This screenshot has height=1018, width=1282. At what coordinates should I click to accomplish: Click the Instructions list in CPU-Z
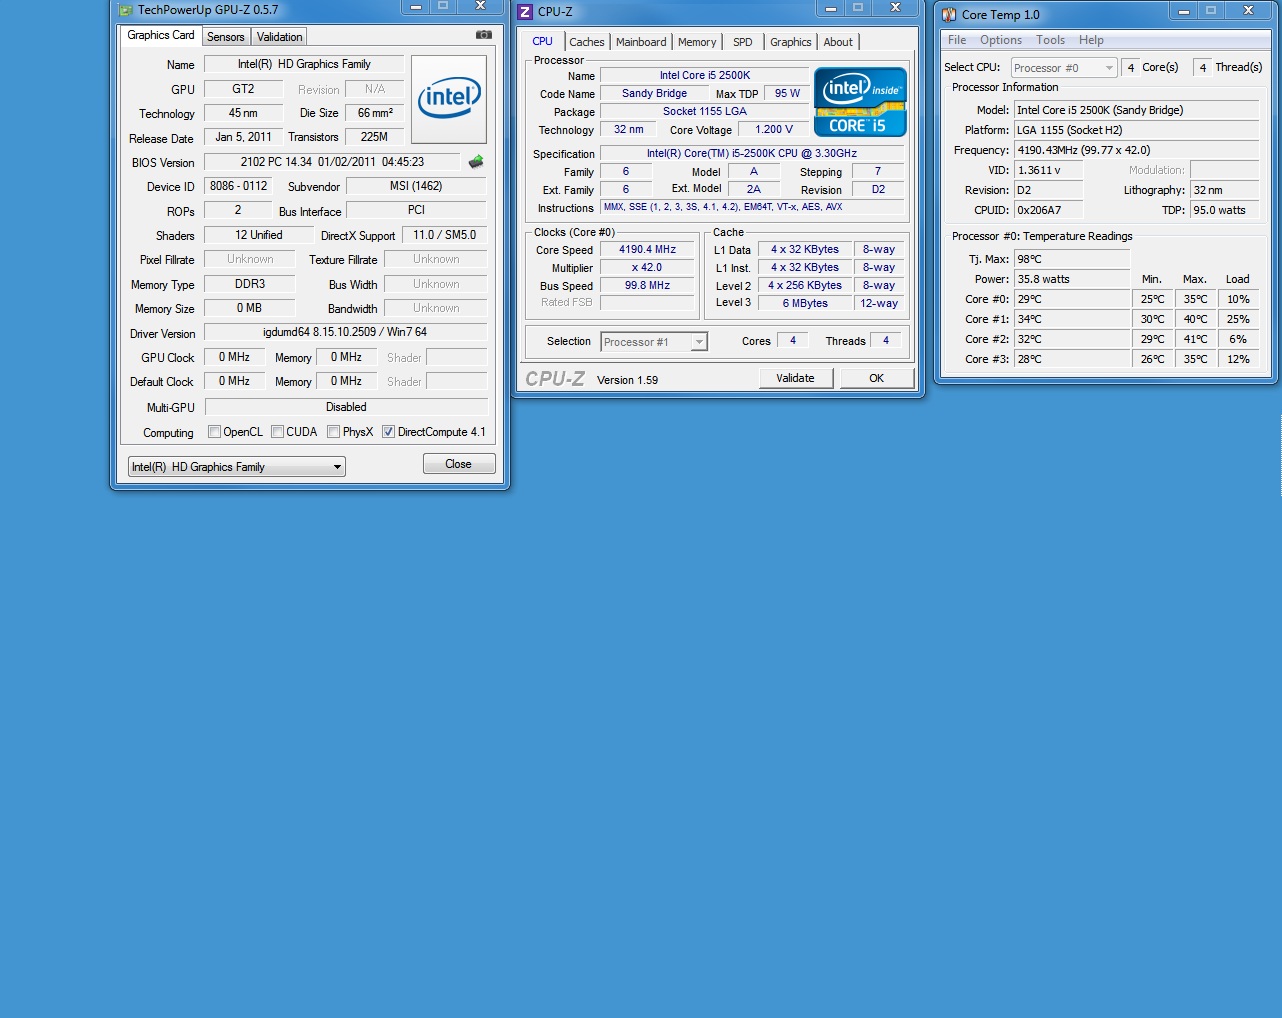752,207
